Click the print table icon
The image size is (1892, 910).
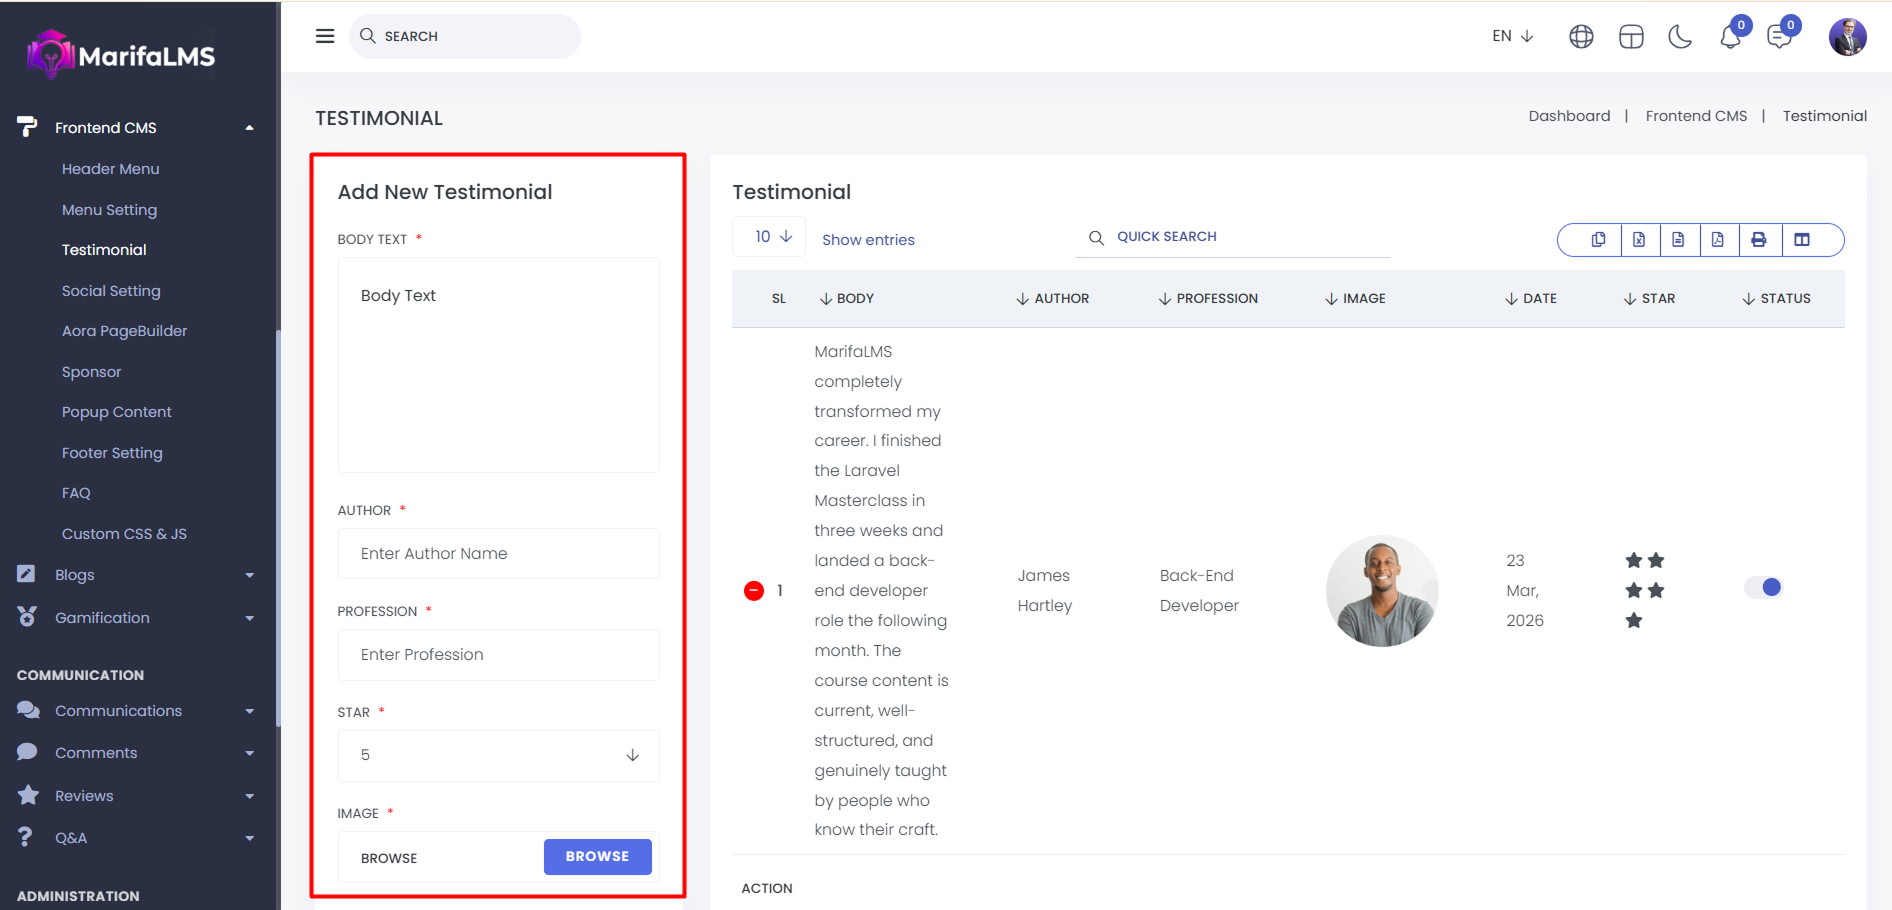pyautogui.click(x=1759, y=240)
